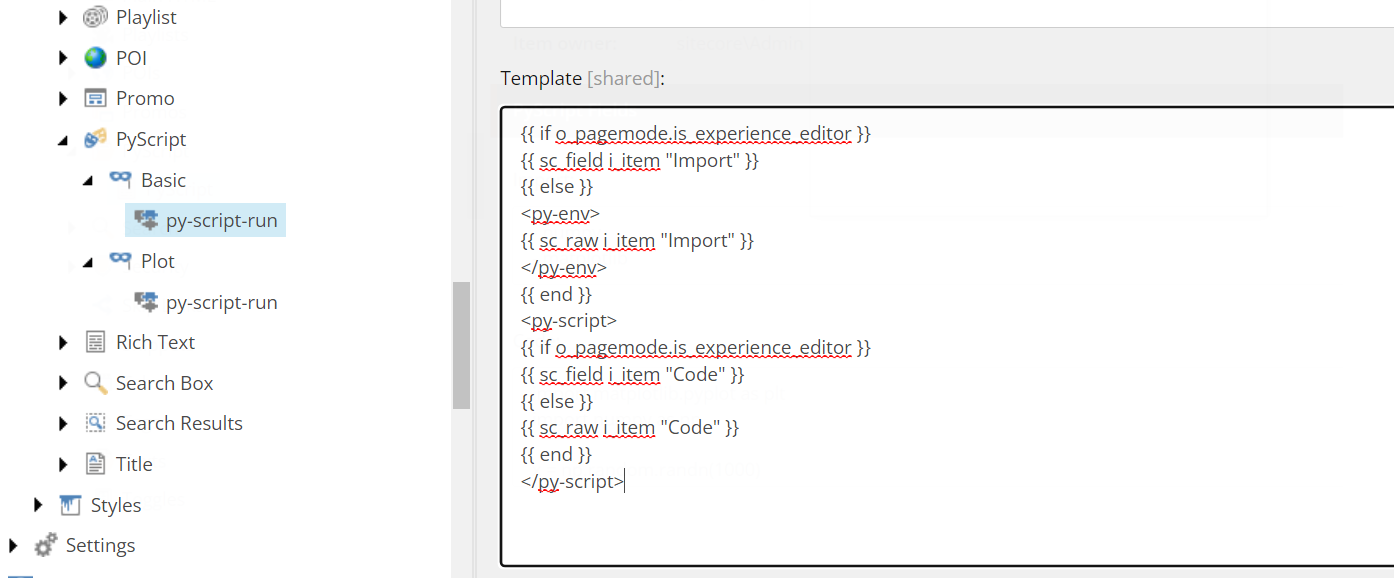Collapse the PyScript tree node

[63, 140]
